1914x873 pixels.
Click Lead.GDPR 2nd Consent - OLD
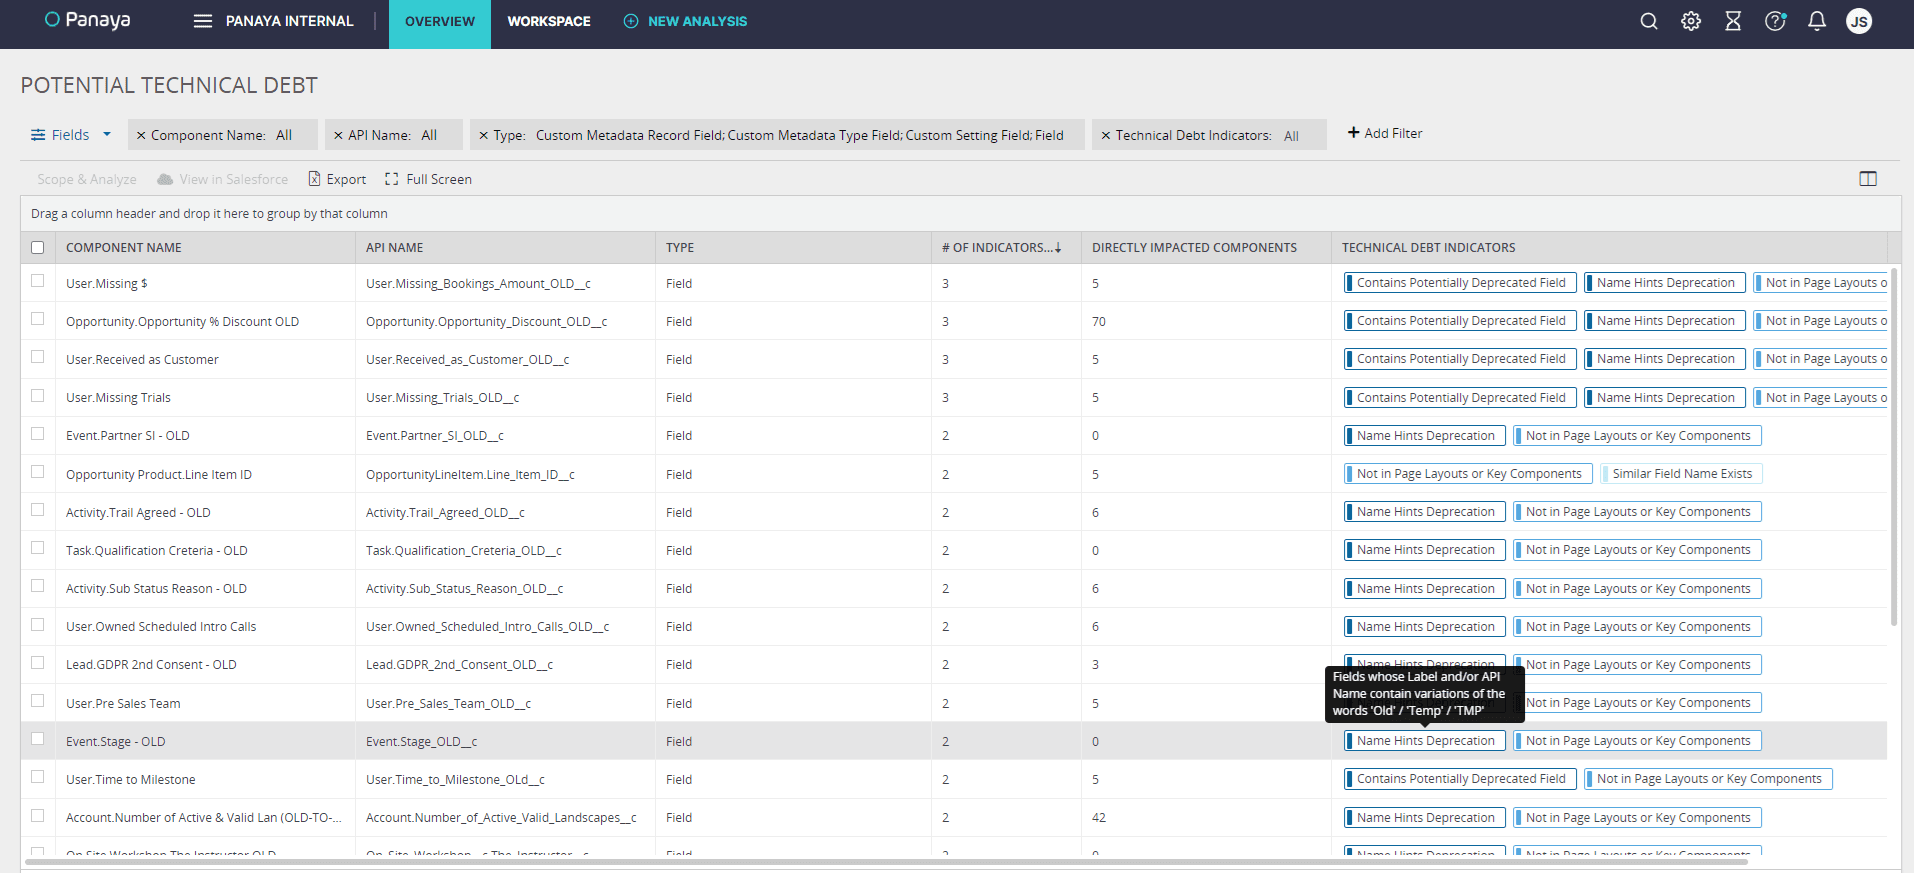point(151,665)
